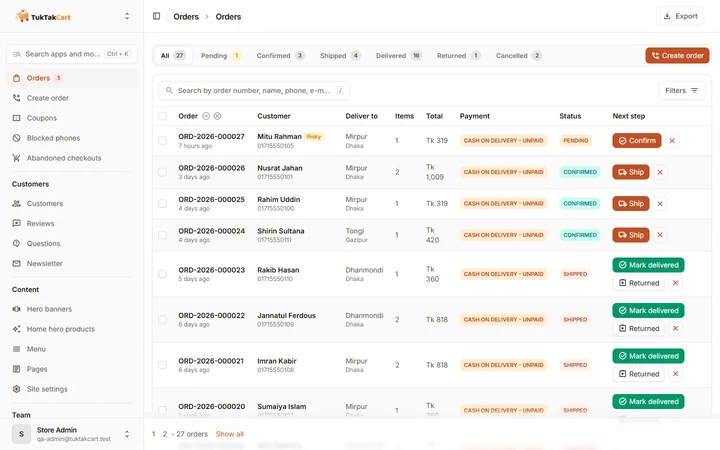Switch to the Shipped tab
Screen dimensions: 720x450
pos(340,56)
